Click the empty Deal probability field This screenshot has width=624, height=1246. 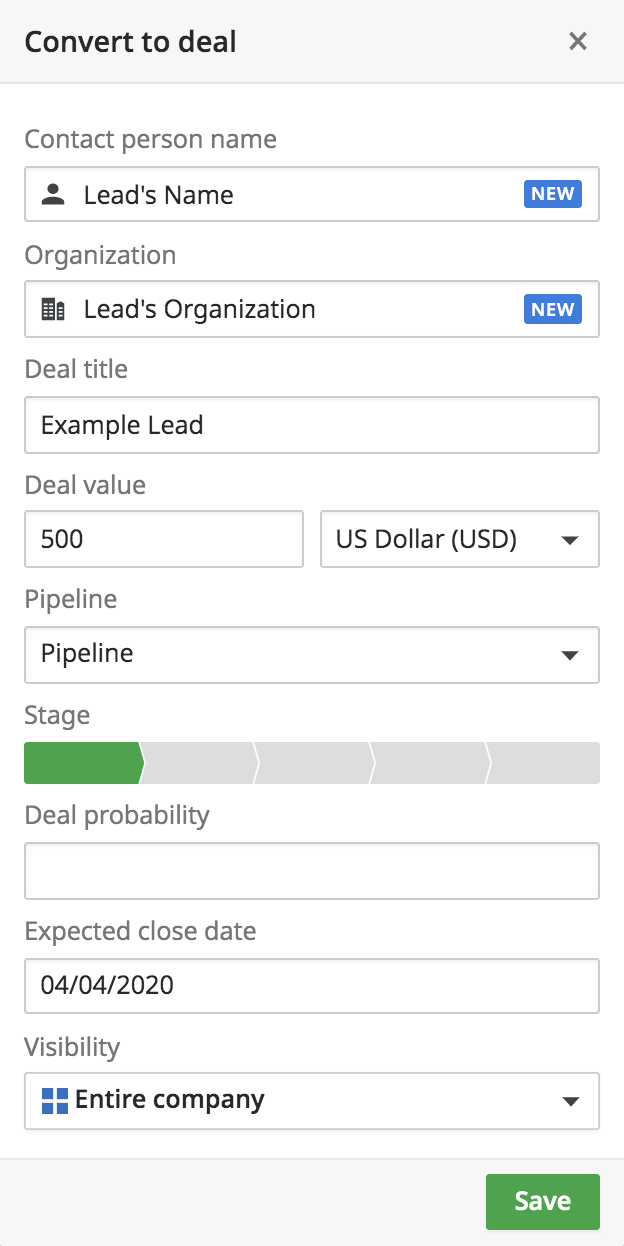[311, 871]
